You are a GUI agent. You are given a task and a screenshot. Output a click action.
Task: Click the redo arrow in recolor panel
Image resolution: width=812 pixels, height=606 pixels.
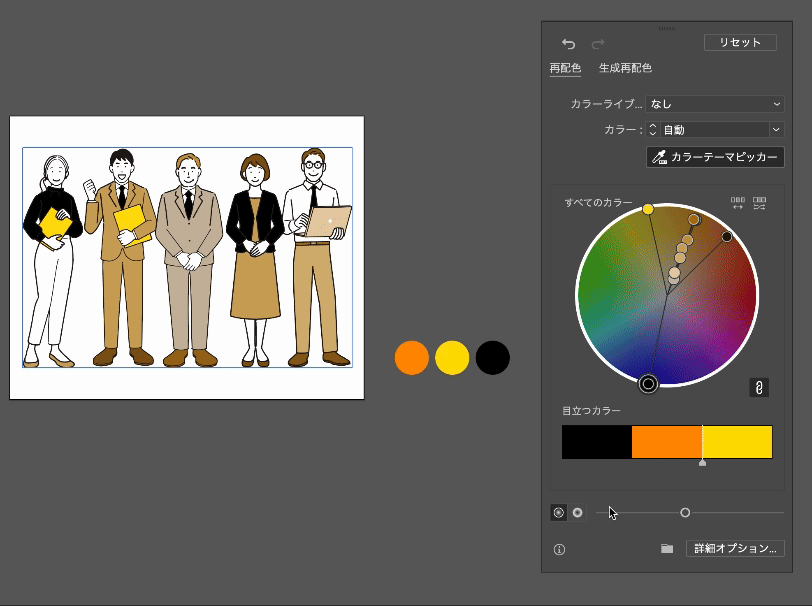pyautogui.click(x=598, y=44)
